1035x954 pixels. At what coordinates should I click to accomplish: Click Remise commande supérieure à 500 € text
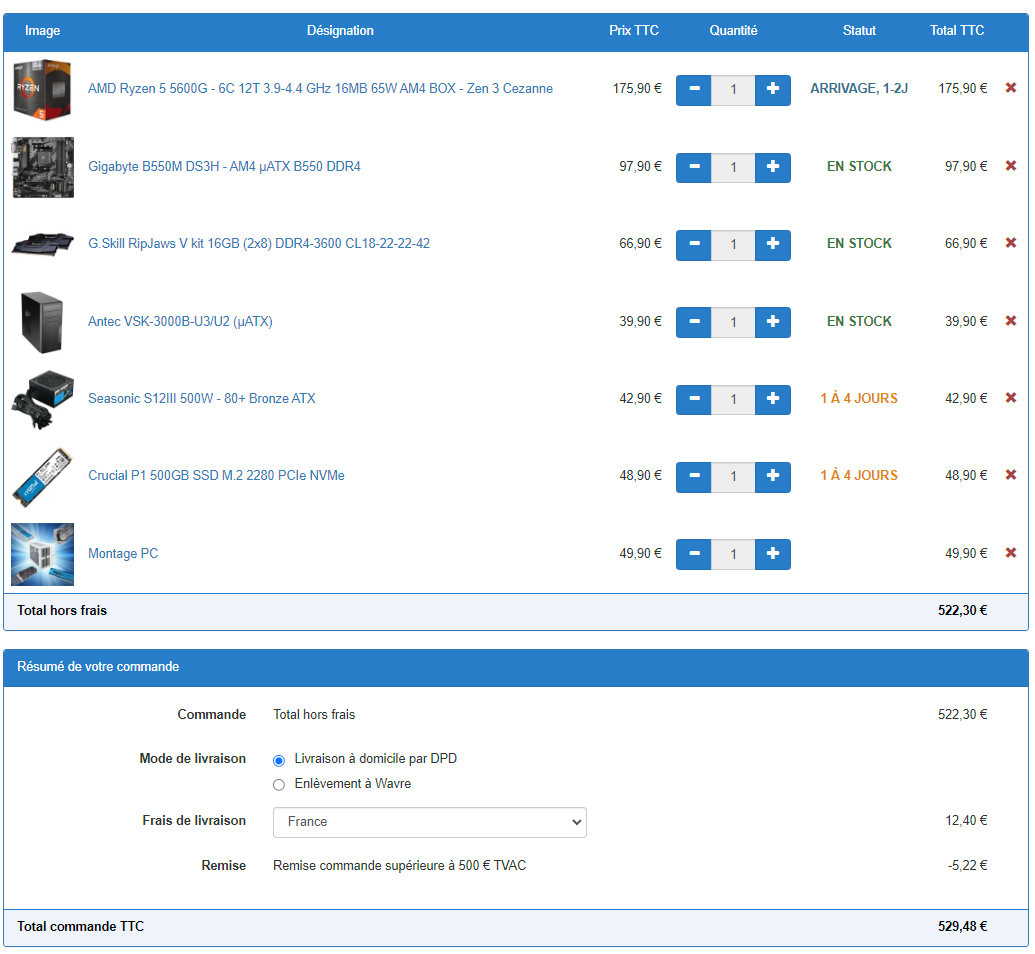(399, 866)
